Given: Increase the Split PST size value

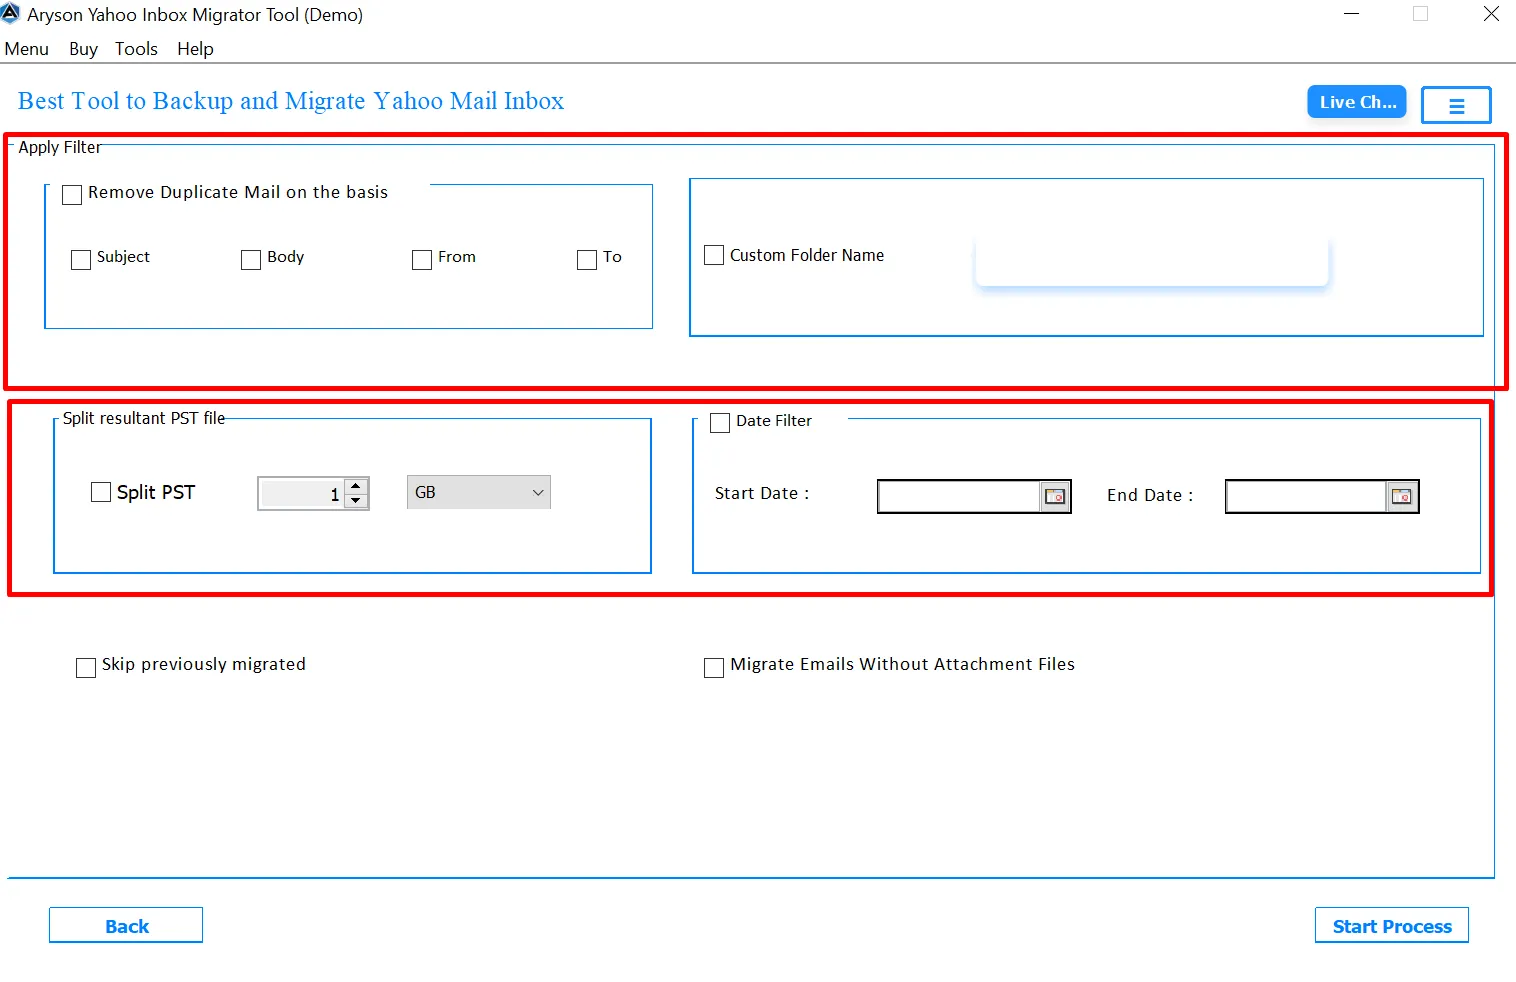Looking at the screenshot, I should pyautogui.click(x=356, y=486).
